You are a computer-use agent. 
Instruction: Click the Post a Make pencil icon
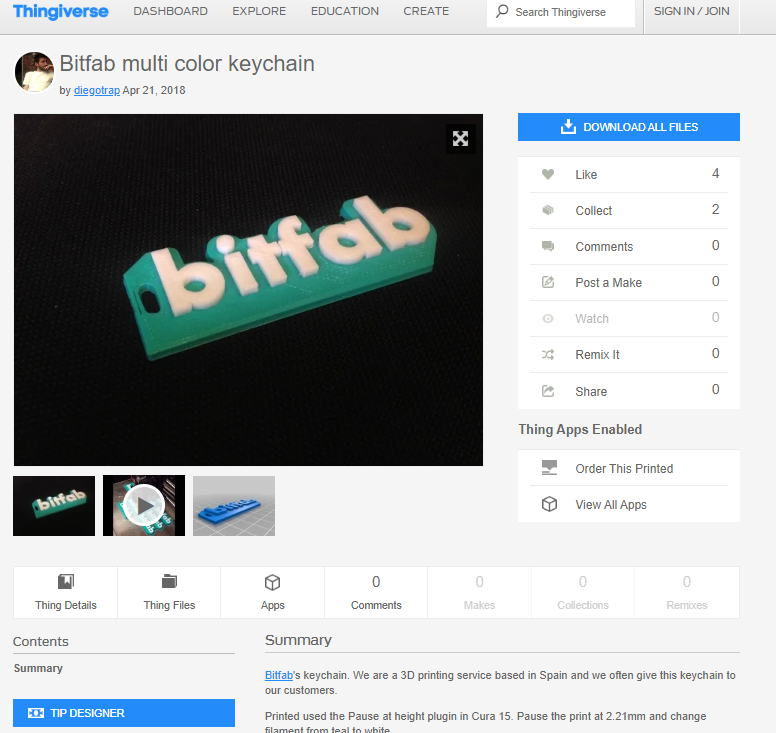pyautogui.click(x=548, y=282)
